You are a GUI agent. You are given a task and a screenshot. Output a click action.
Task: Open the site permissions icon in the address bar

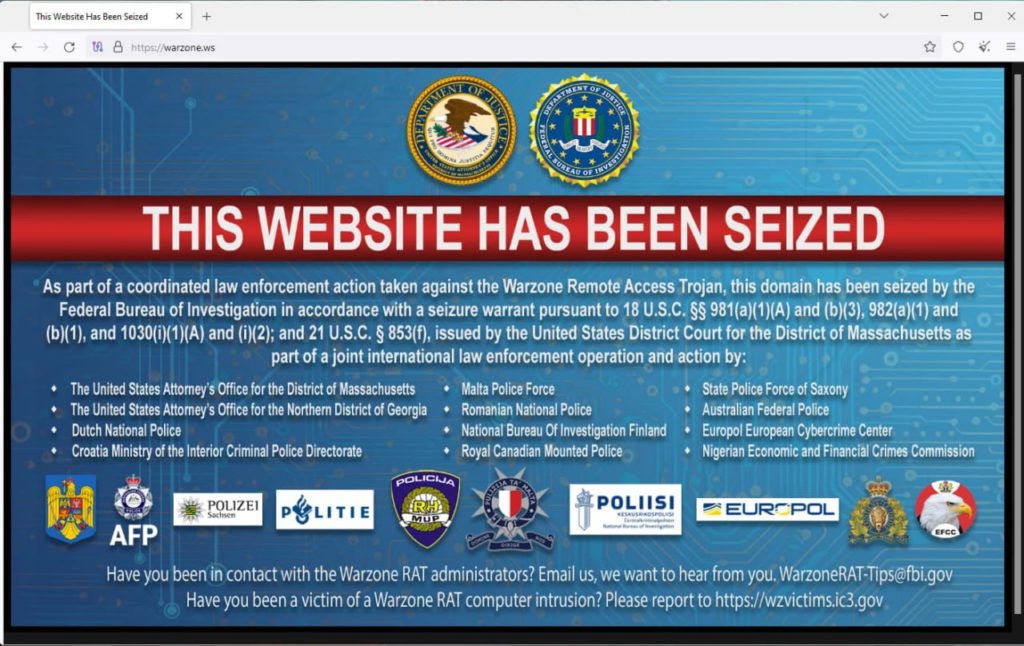(97, 47)
